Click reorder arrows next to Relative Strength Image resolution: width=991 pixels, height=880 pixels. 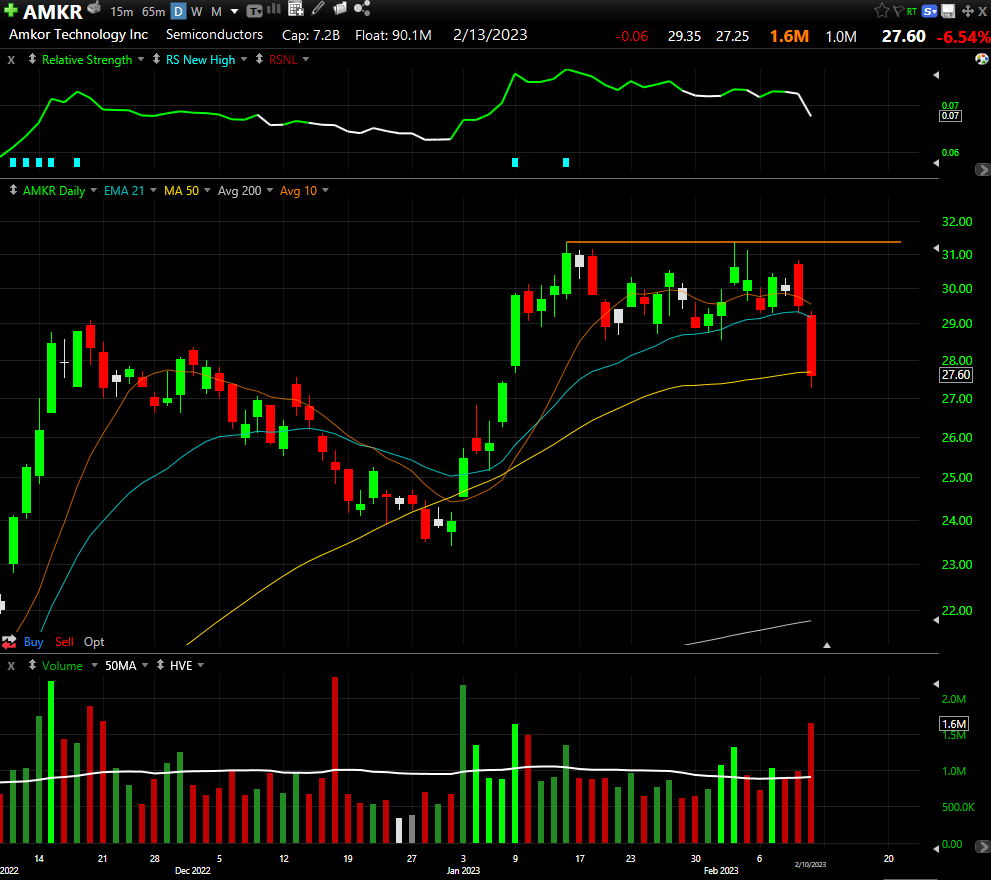click(x=32, y=59)
